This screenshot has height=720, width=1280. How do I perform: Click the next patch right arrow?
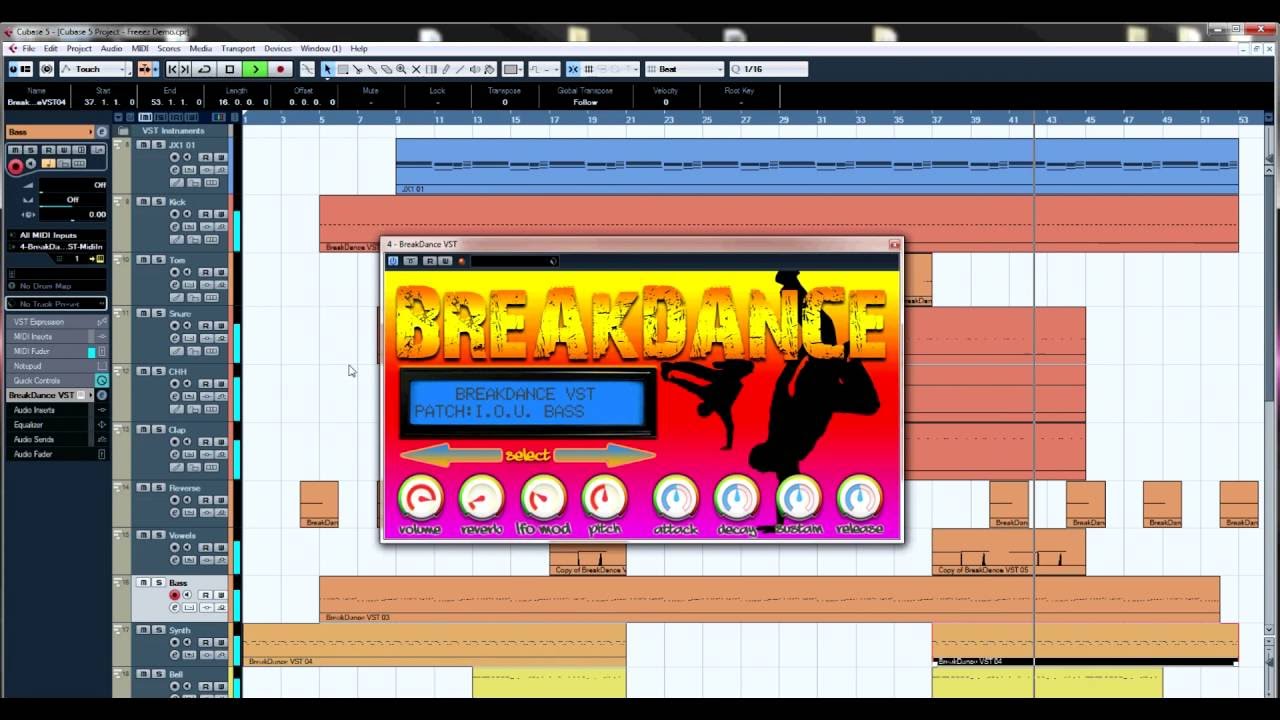point(605,455)
